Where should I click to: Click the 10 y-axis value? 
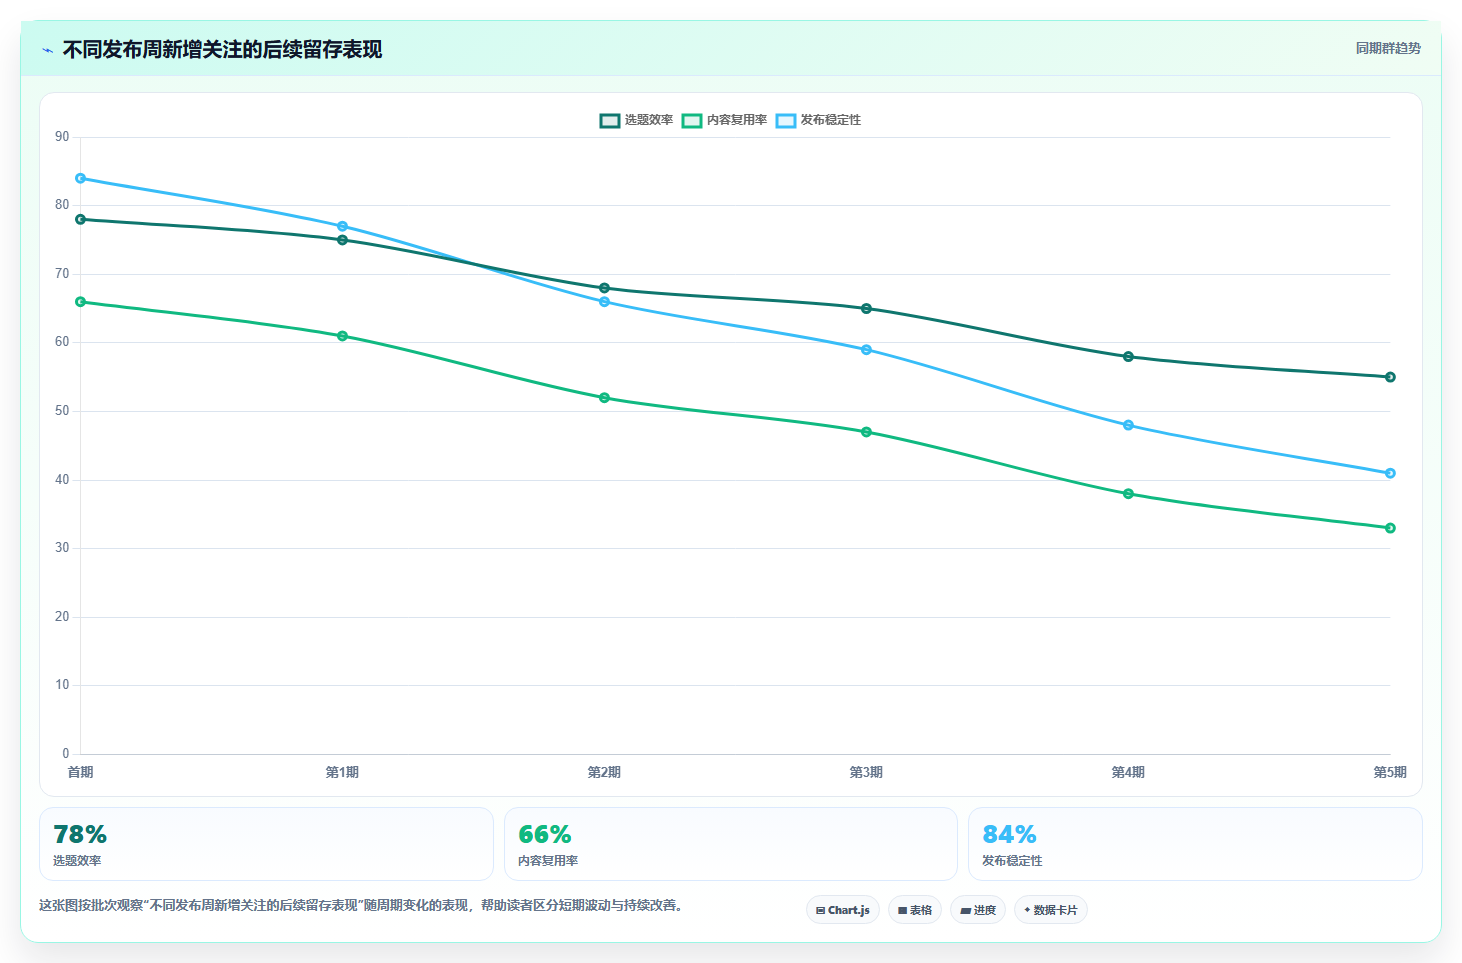coord(62,685)
